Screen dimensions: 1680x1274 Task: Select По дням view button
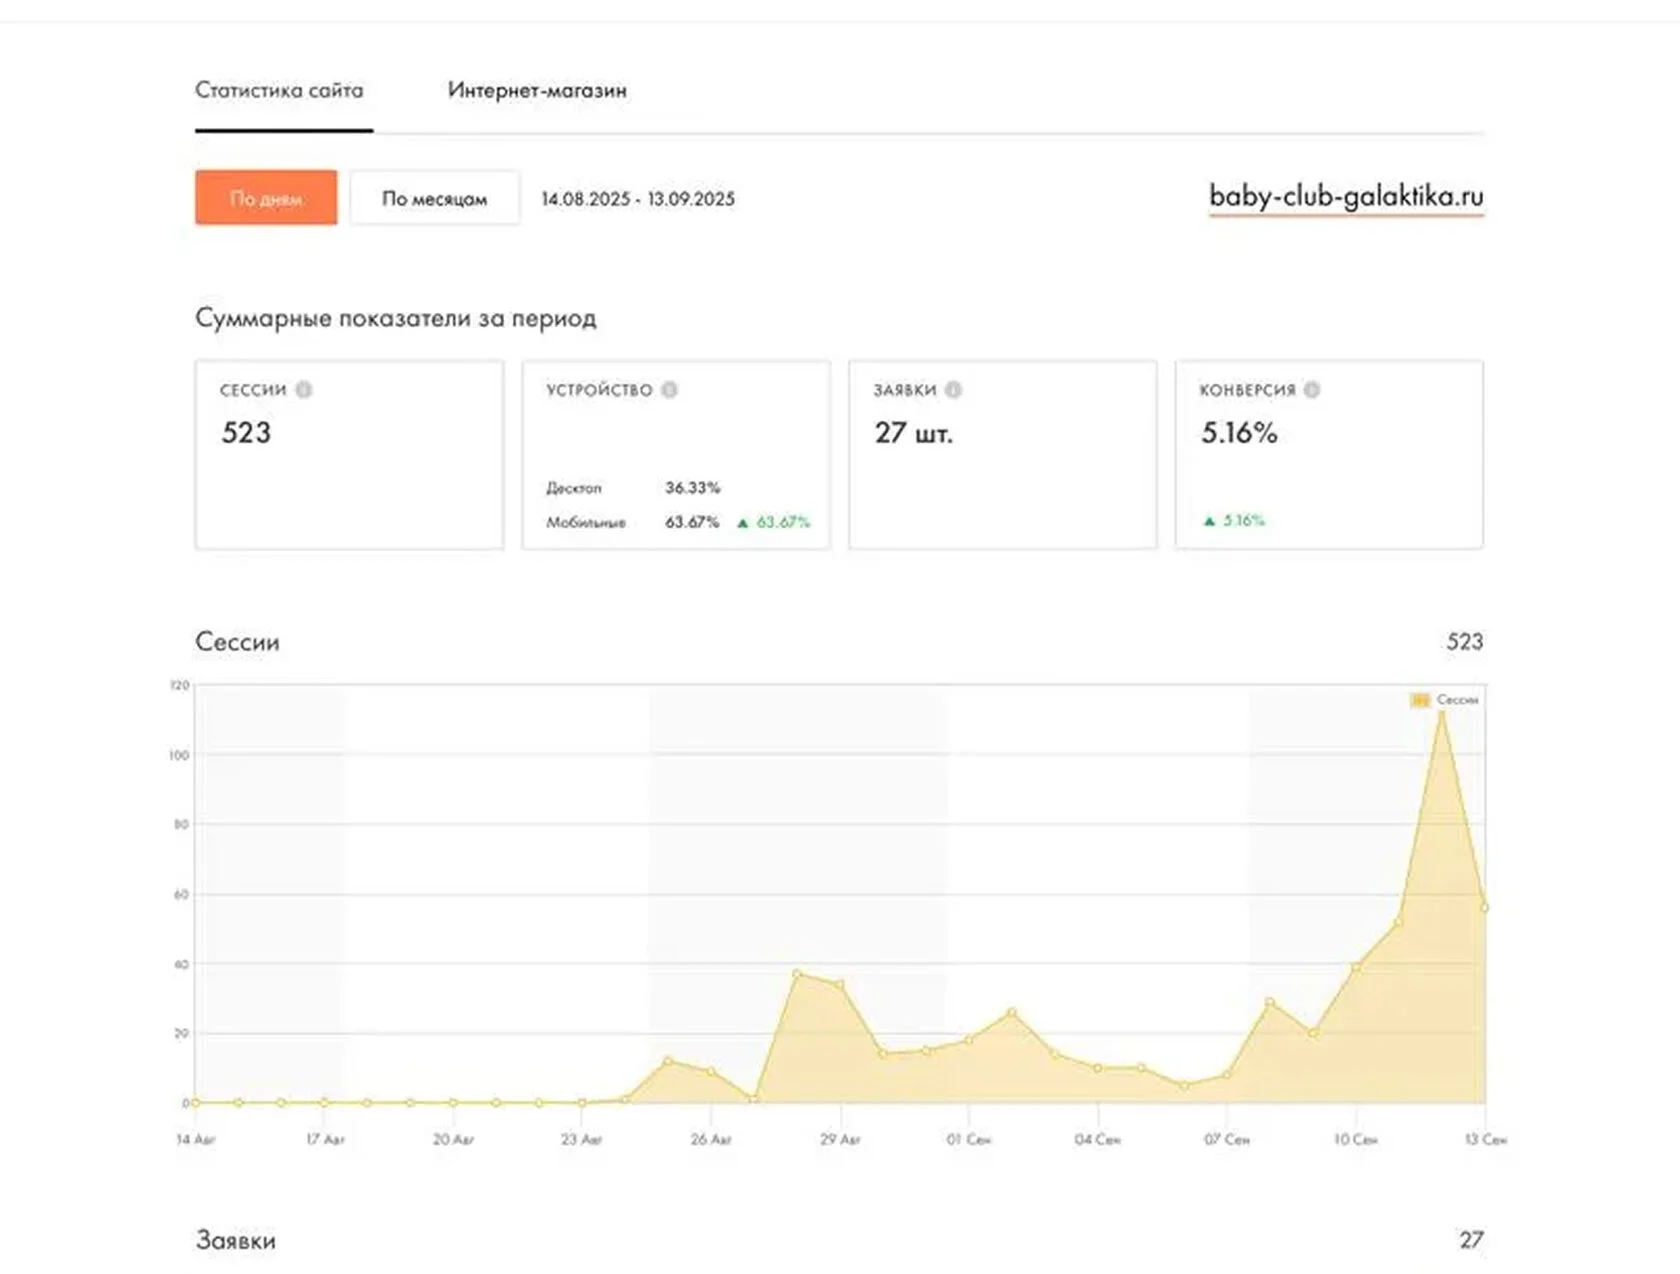click(x=266, y=198)
